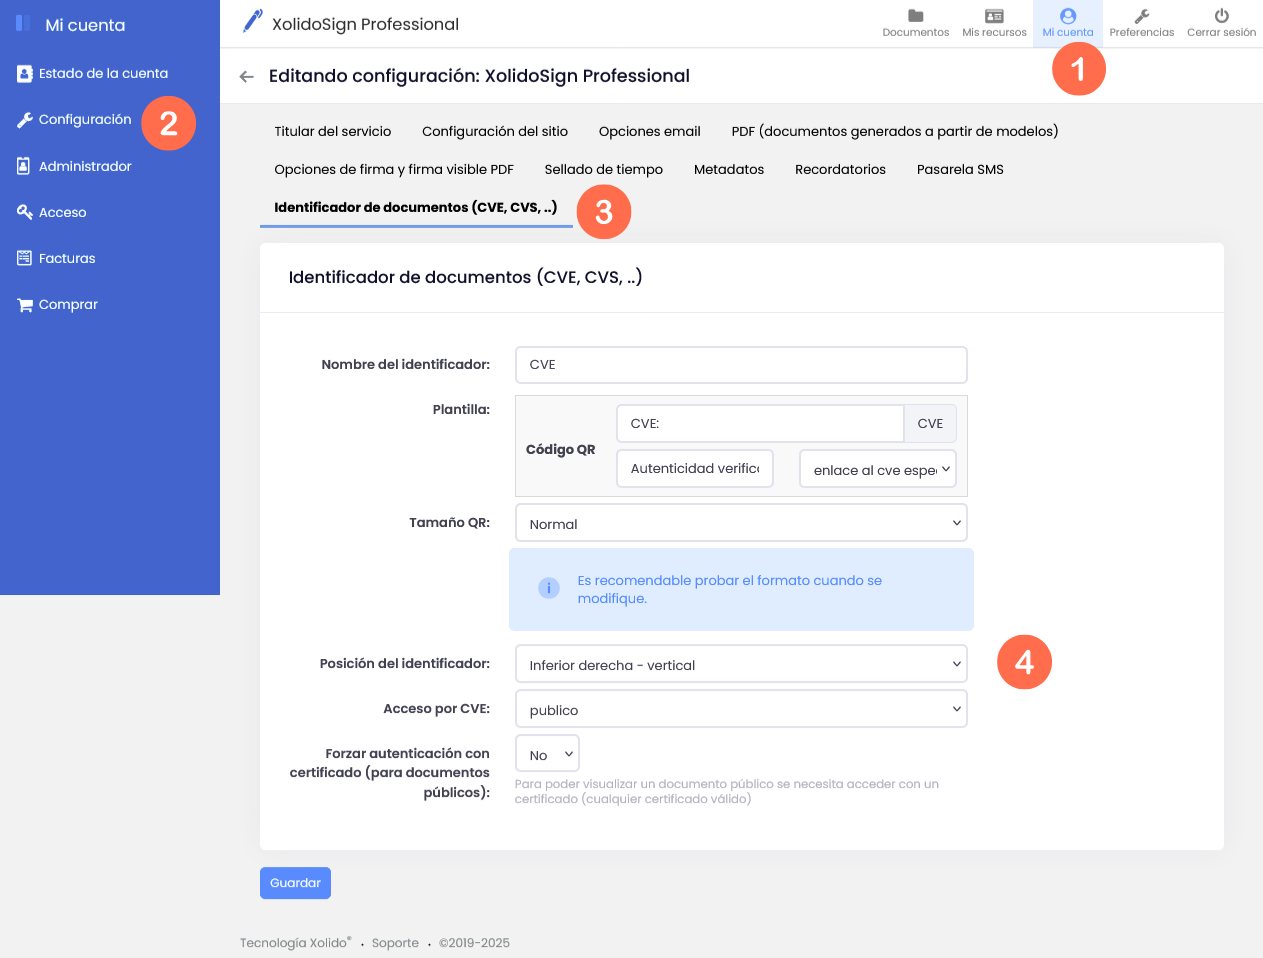
Task: Open the Forzar autenticación No dropdown
Action: point(547,754)
